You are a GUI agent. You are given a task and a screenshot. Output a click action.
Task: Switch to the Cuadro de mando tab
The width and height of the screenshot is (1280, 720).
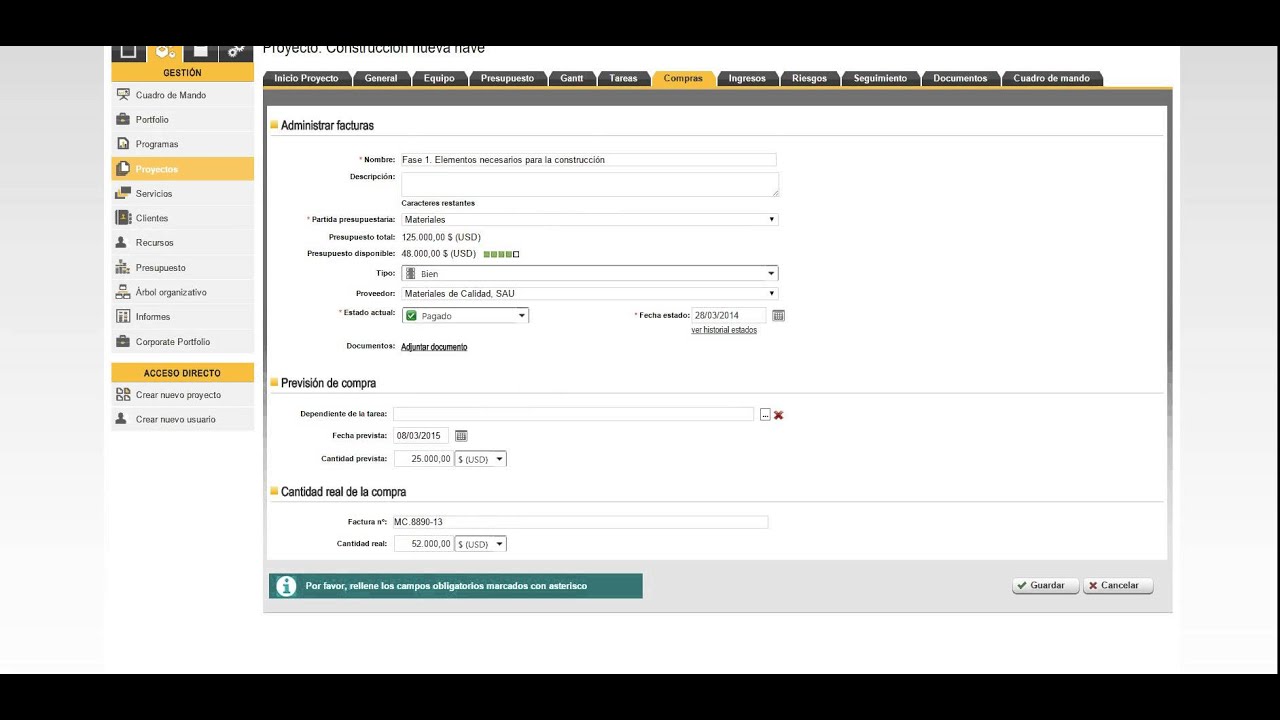pyautogui.click(x=1051, y=78)
